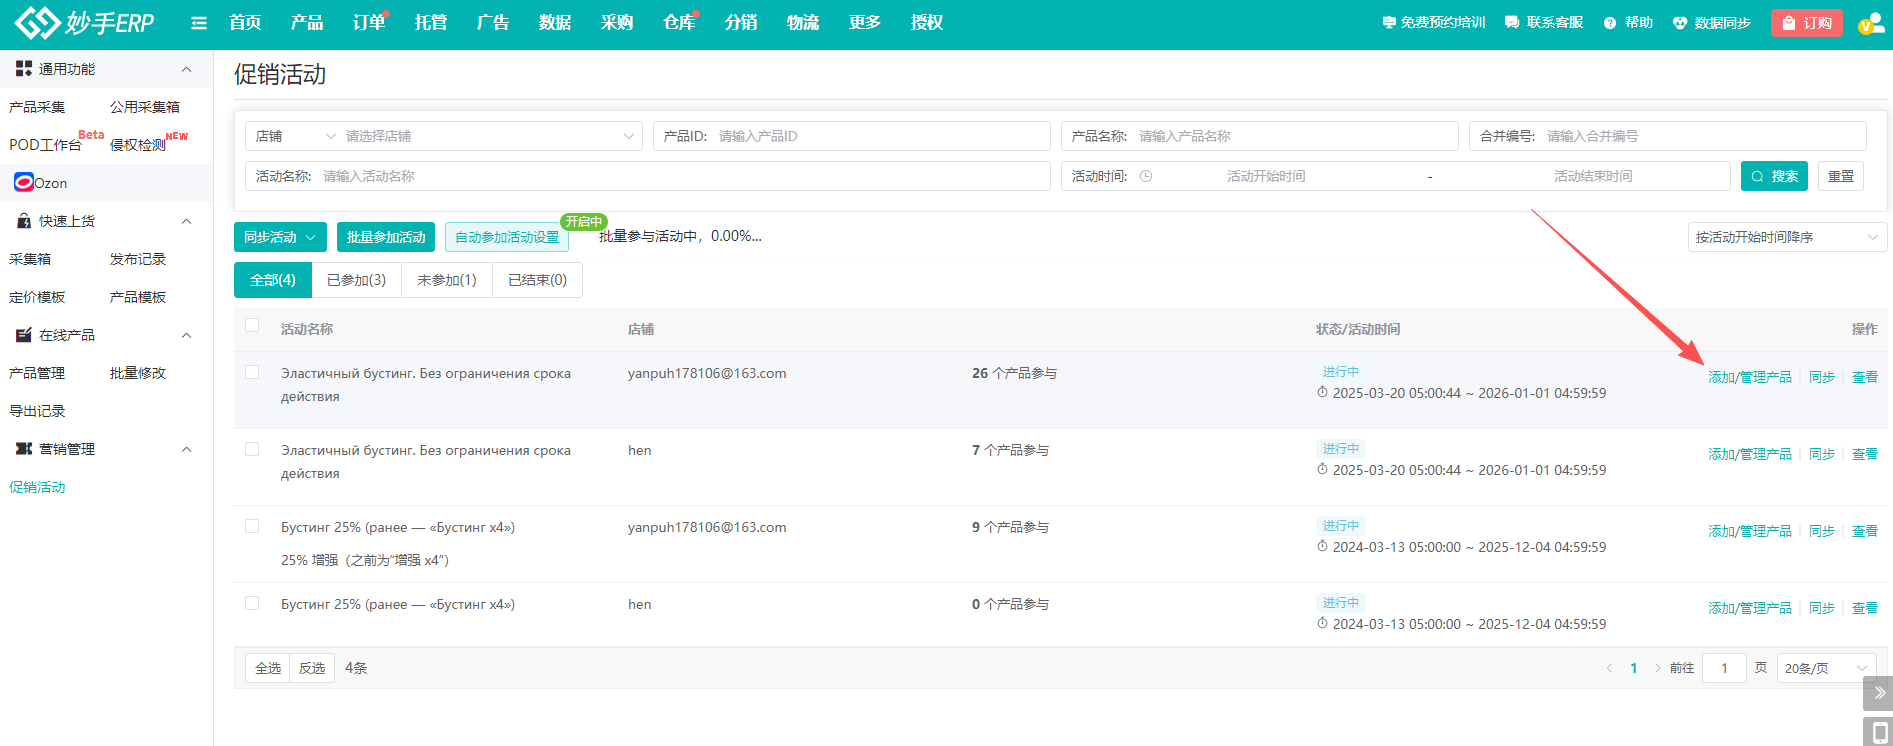This screenshot has width=1893, height=746.
Task: Open contact customer service chat icon
Action: (x=1512, y=23)
